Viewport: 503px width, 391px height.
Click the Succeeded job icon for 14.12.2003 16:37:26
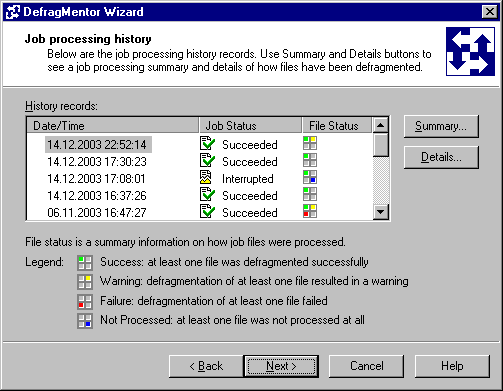207,194
